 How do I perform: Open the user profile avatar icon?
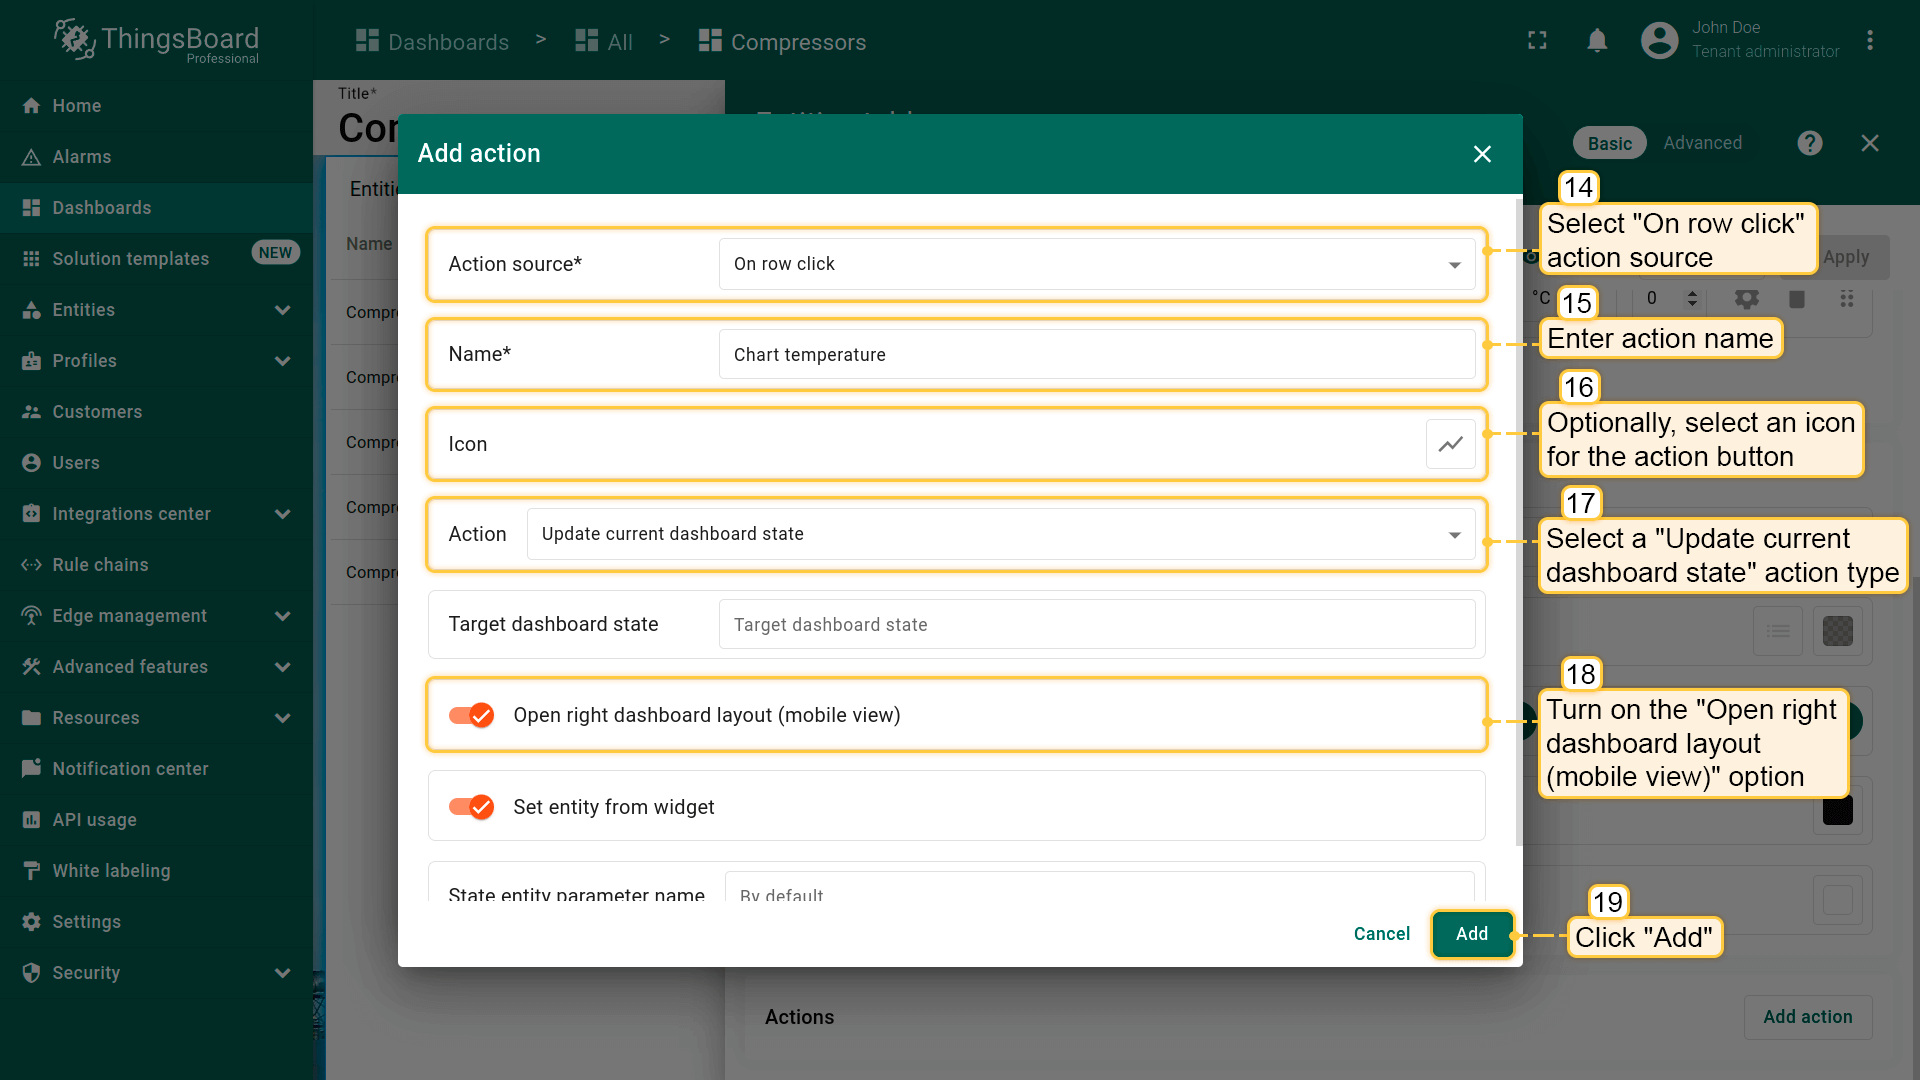click(x=1659, y=41)
